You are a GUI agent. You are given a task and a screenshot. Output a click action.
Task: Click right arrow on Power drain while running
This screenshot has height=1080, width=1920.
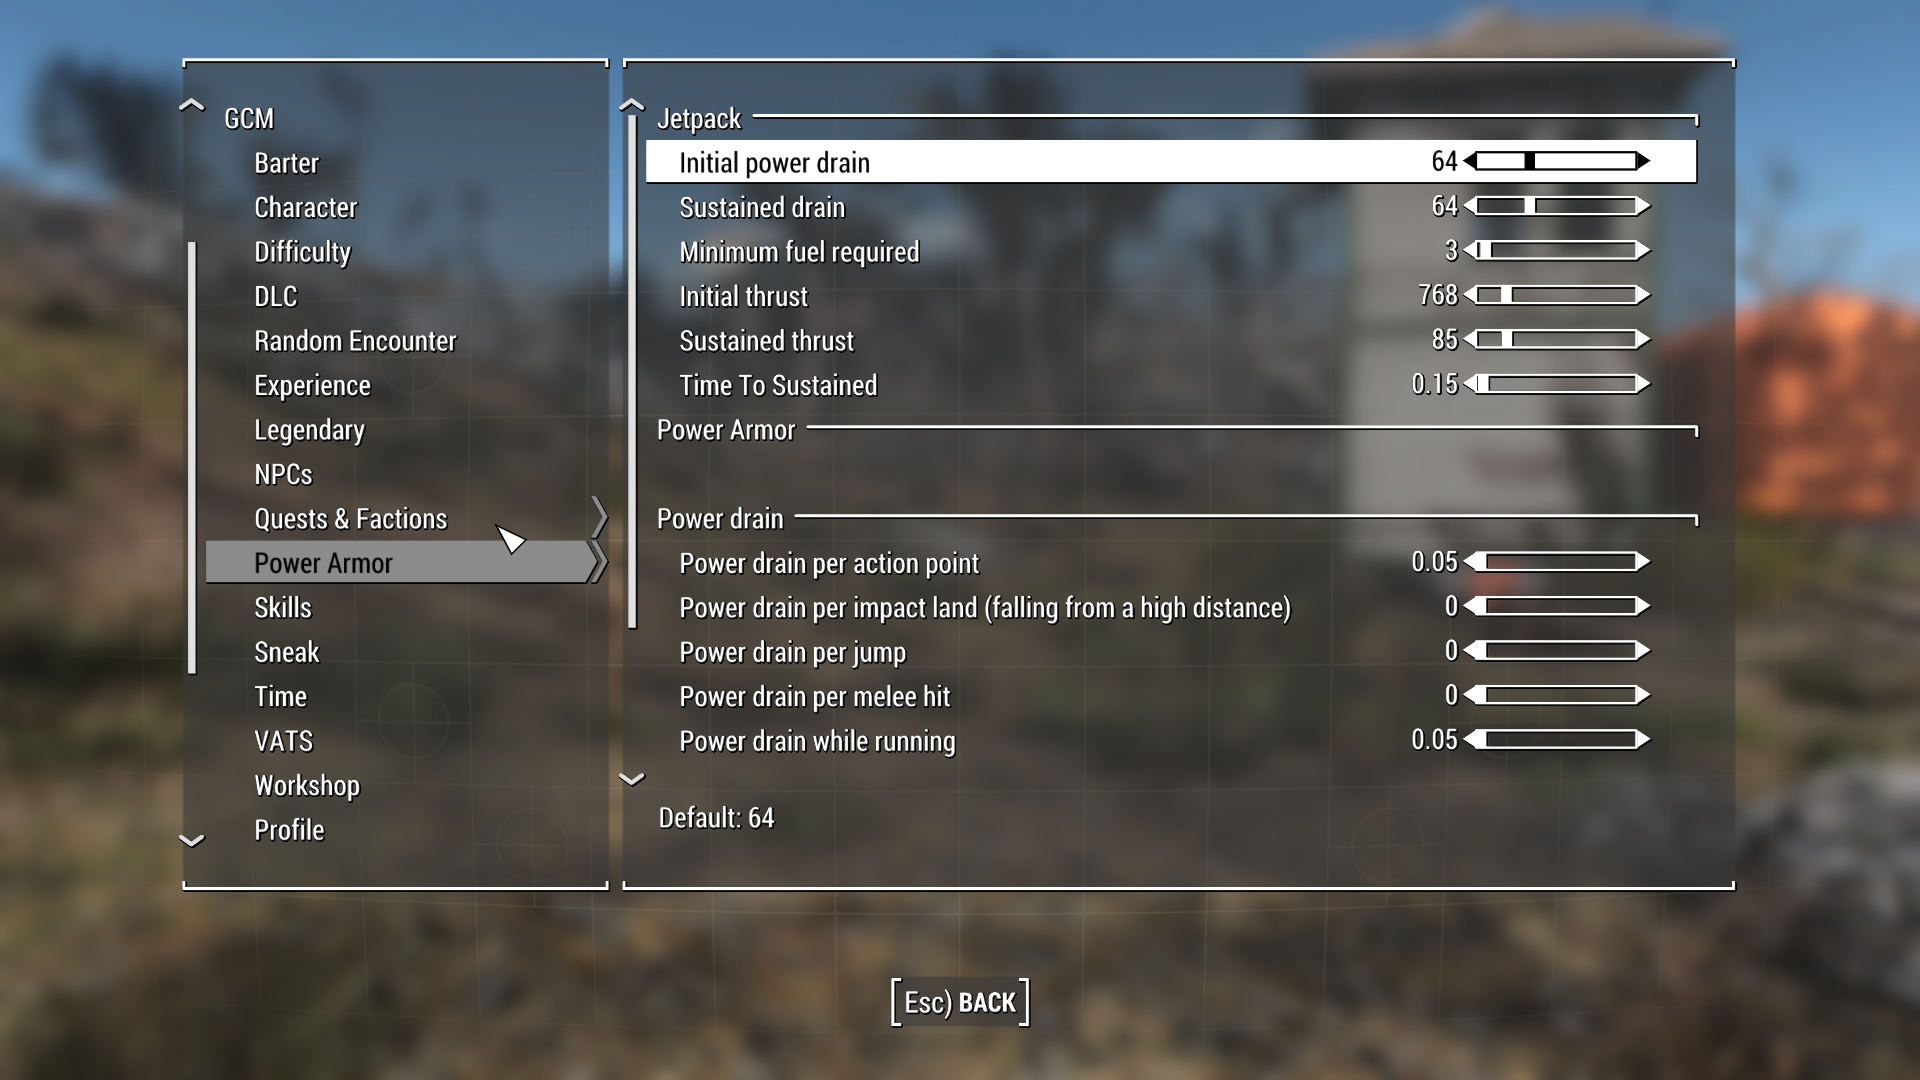[1652, 742]
